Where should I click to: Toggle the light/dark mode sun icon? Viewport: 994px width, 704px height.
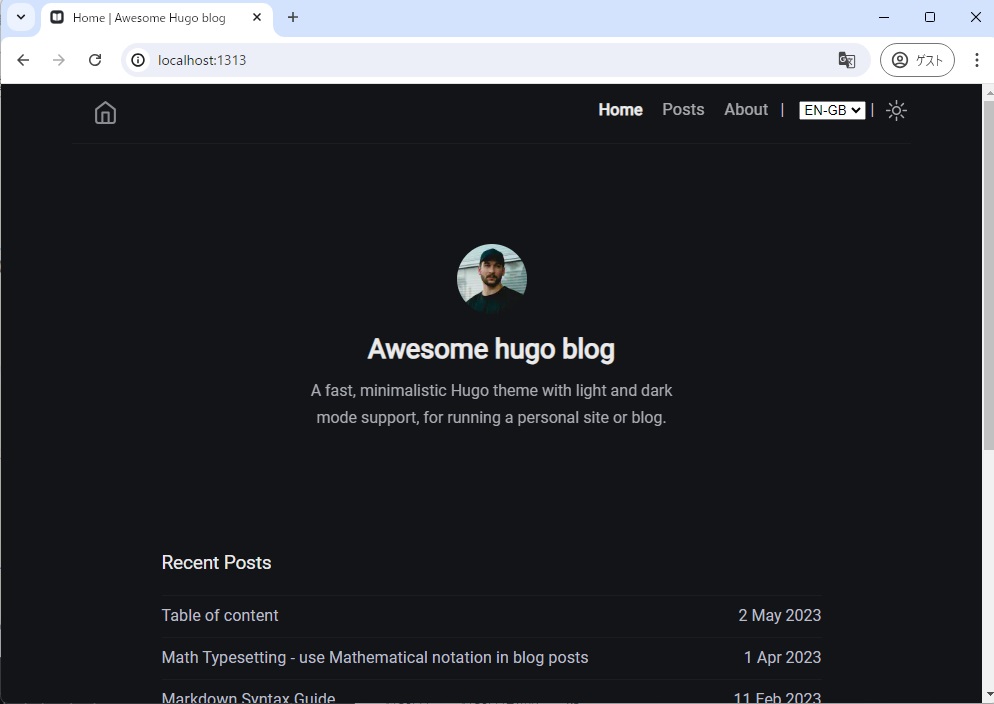point(896,110)
